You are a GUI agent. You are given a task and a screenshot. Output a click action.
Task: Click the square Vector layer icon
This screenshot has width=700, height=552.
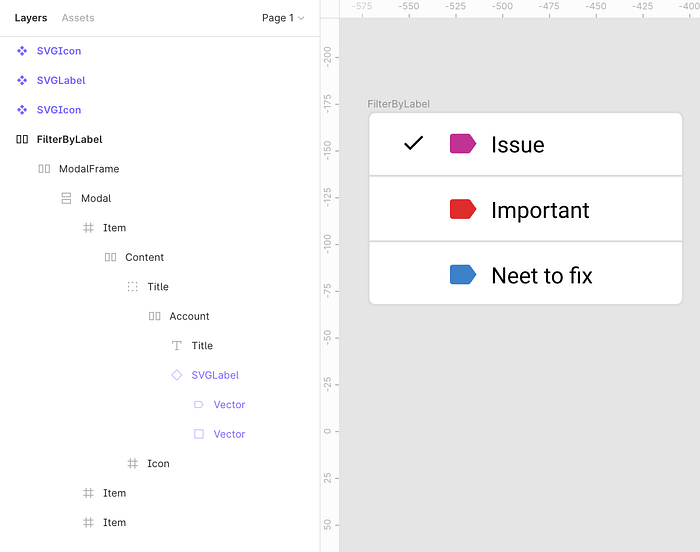pyautogui.click(x=199, y=434)
